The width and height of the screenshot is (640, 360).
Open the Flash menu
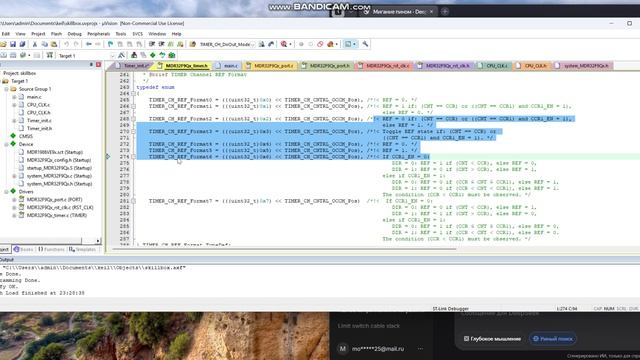56,34
